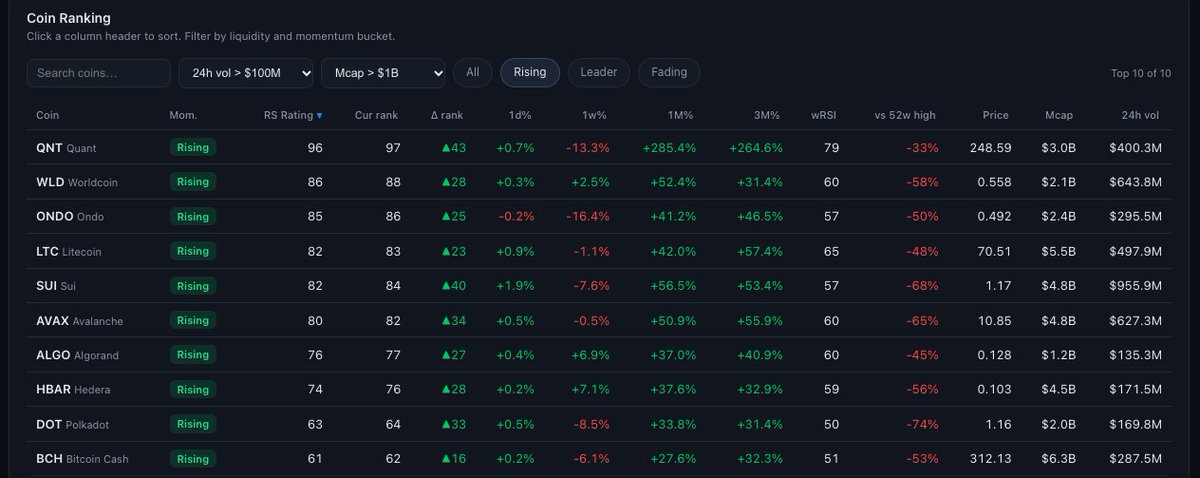Viewport: 1200px width, 478px height.
Task: Click the +264.6% 3M value for QNT
Action: pyautogui.click(x=758, y=148)
